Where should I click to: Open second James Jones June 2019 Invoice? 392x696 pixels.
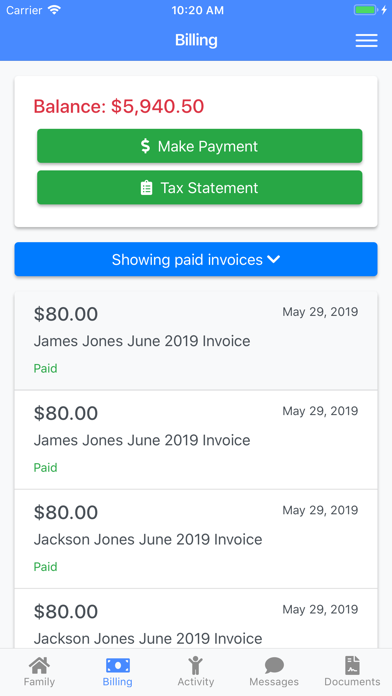click(x=196, y=440)
